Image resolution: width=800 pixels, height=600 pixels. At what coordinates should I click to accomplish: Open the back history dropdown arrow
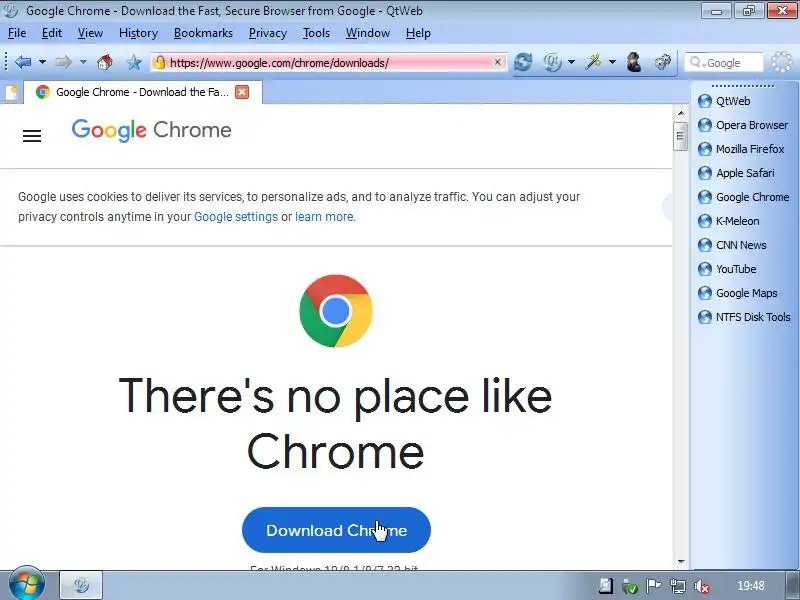(x=42, y=62)
